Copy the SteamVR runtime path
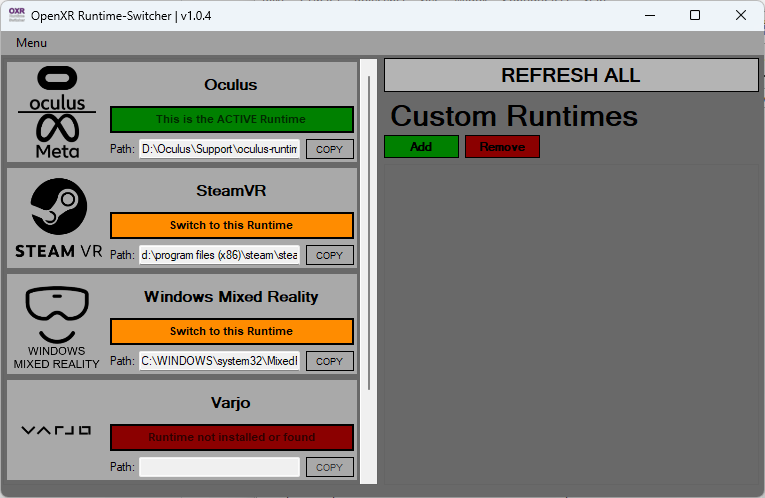This screenshot has width=765, height=498. (330, 255)
